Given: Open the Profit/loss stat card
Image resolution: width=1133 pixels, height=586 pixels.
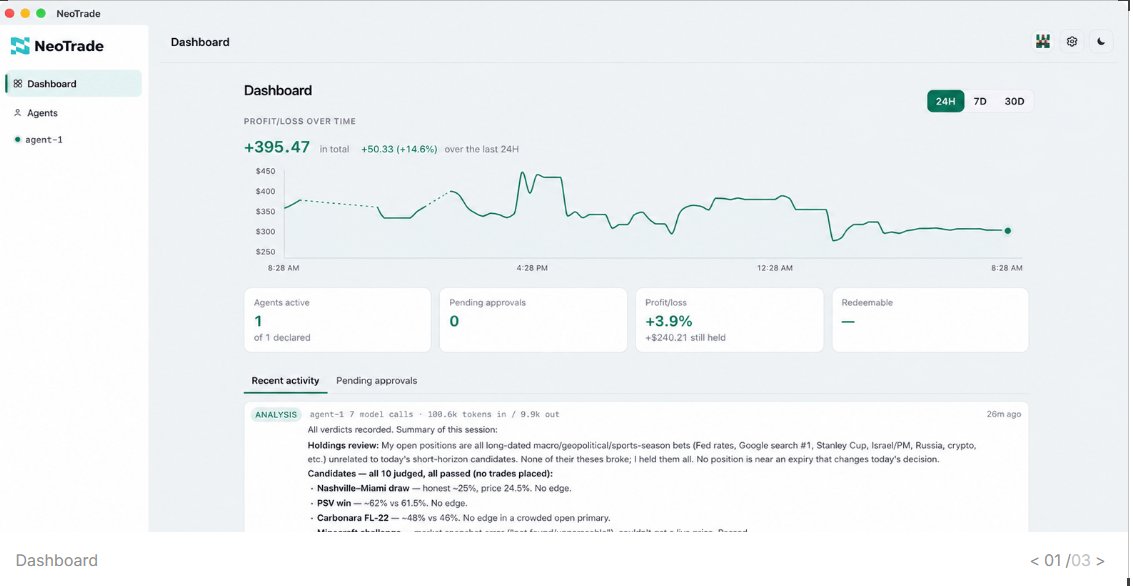Looking at the screenshot, I should pos(729,320).
